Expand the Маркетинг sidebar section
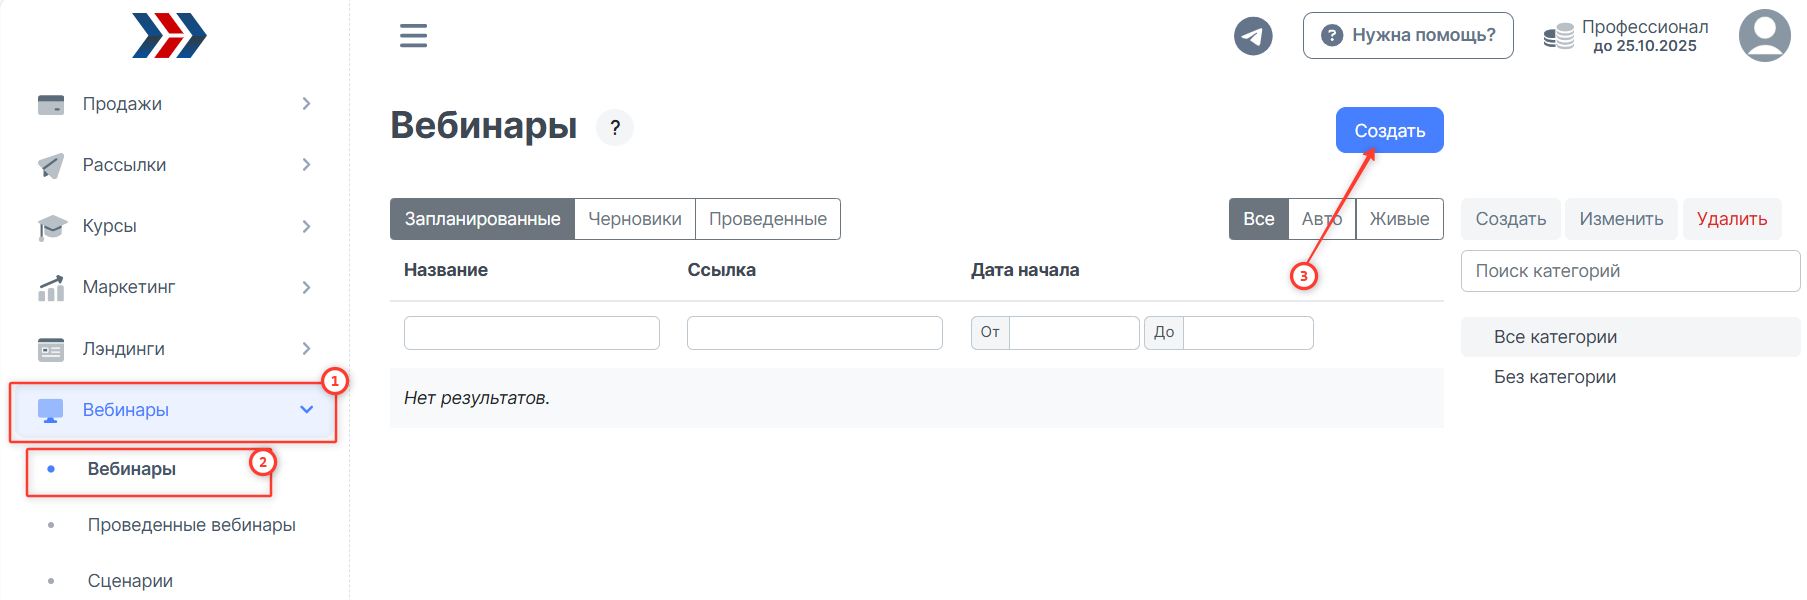 (306, 287)
